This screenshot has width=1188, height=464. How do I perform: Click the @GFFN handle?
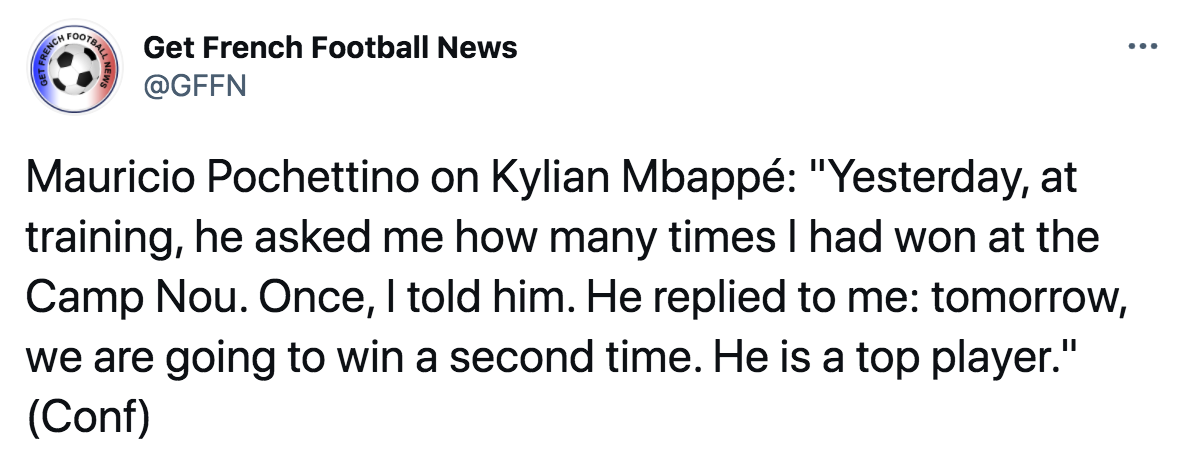pyautogui.click(x=195, y=85)
